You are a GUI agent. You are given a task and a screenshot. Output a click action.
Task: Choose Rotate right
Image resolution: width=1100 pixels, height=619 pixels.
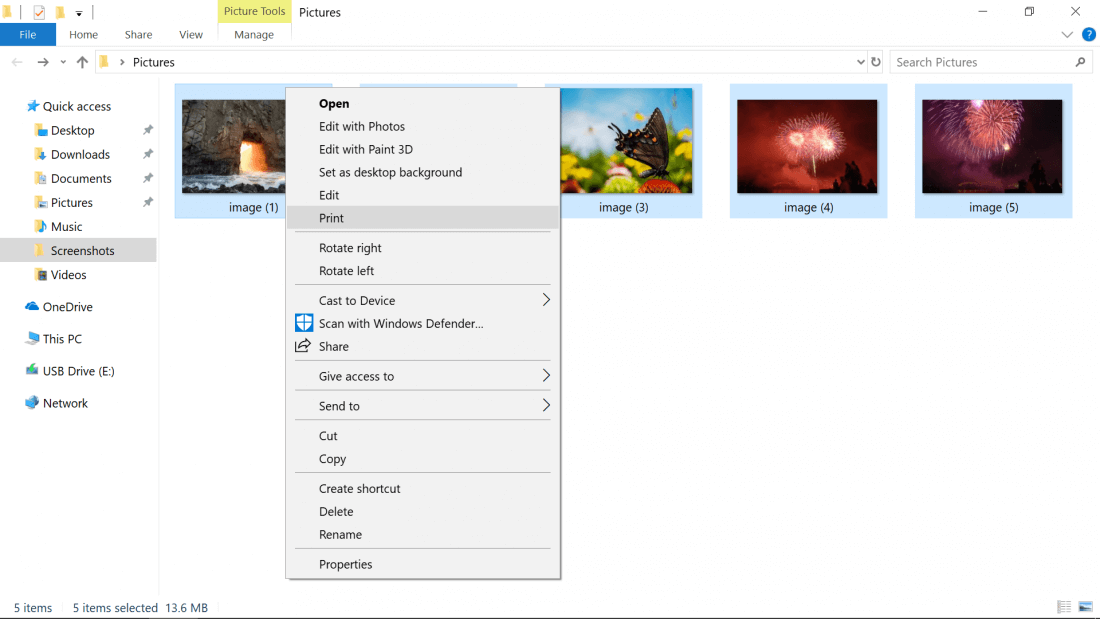point(422,248)
